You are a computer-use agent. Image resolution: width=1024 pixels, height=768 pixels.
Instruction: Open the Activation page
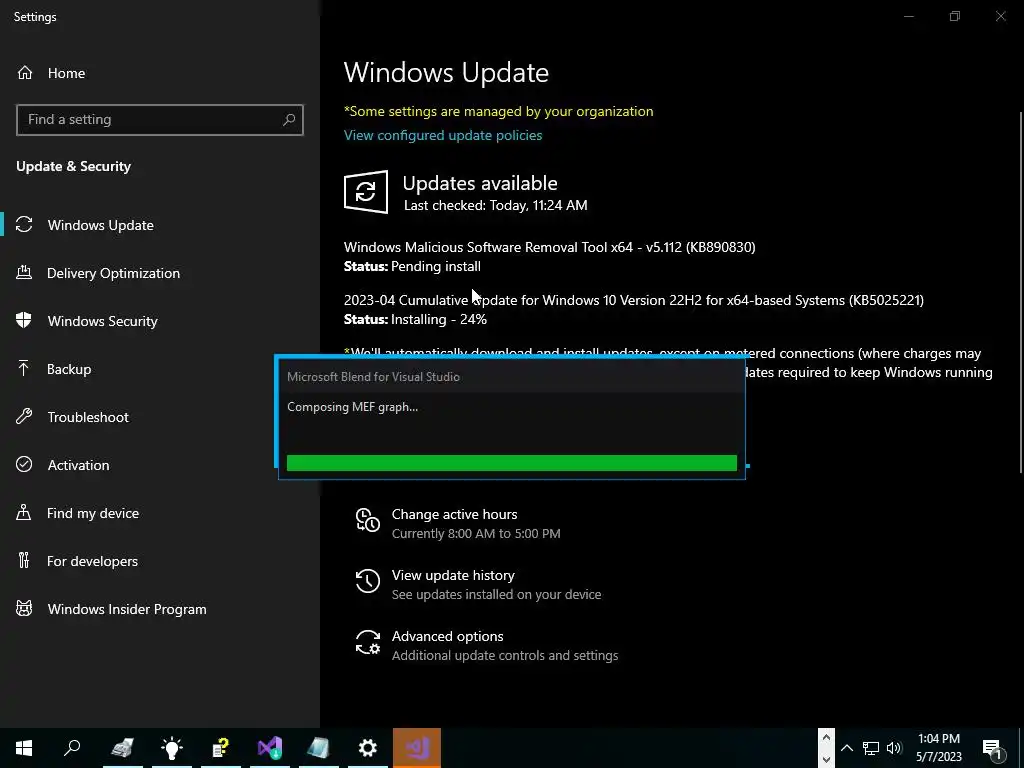pyautogui.click(x=78, y=465)
